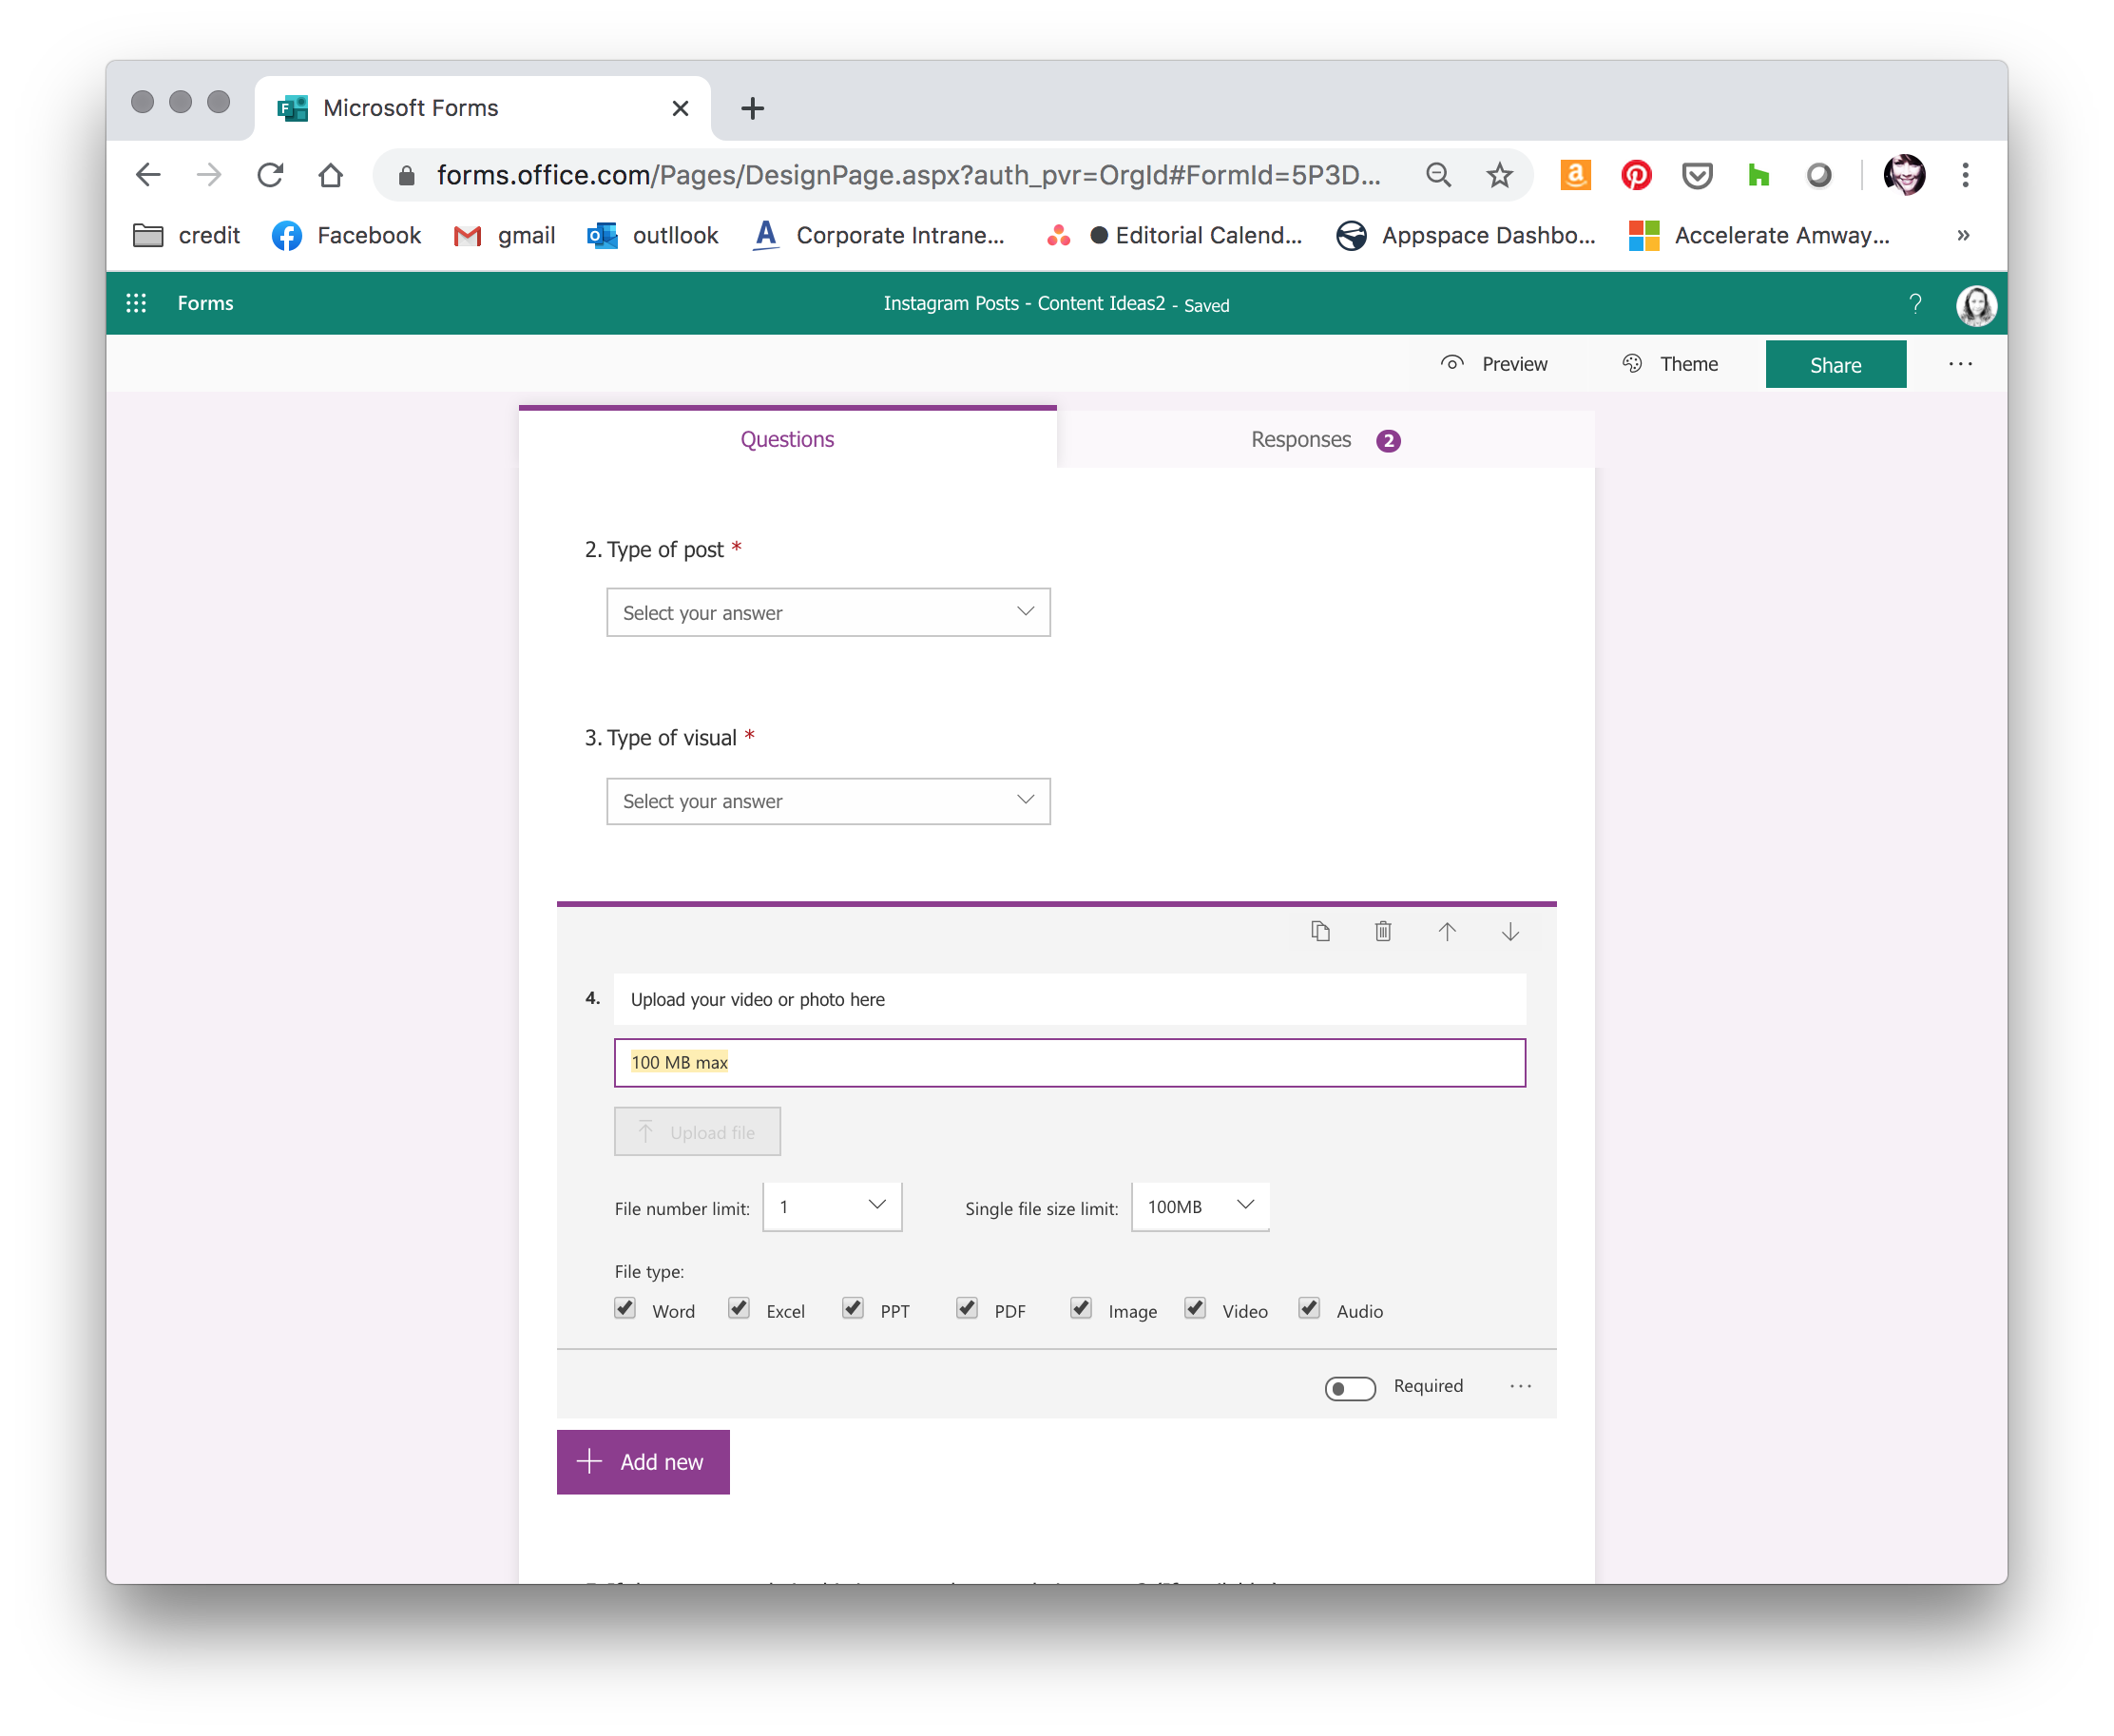Click the help question mark icon
This screenshot has height=1736, width=2114.
click(x=1914, y=303)
